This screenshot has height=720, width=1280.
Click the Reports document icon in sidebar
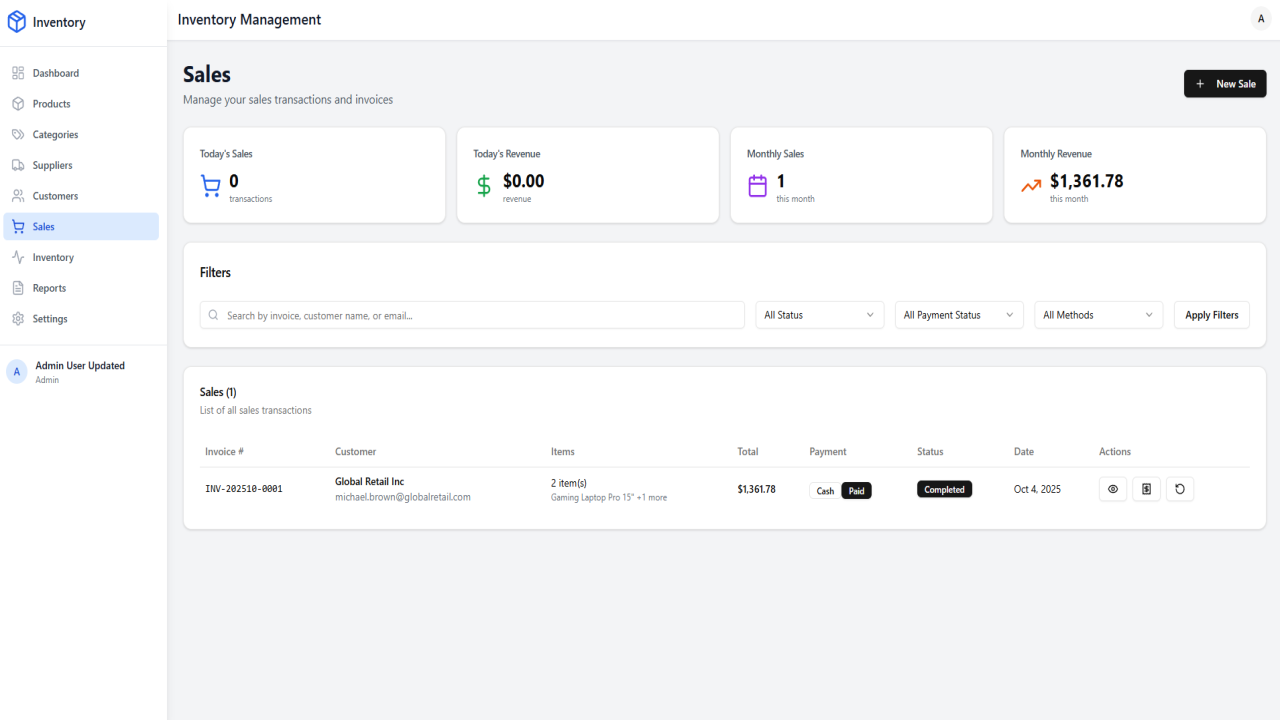click(18, 288)
